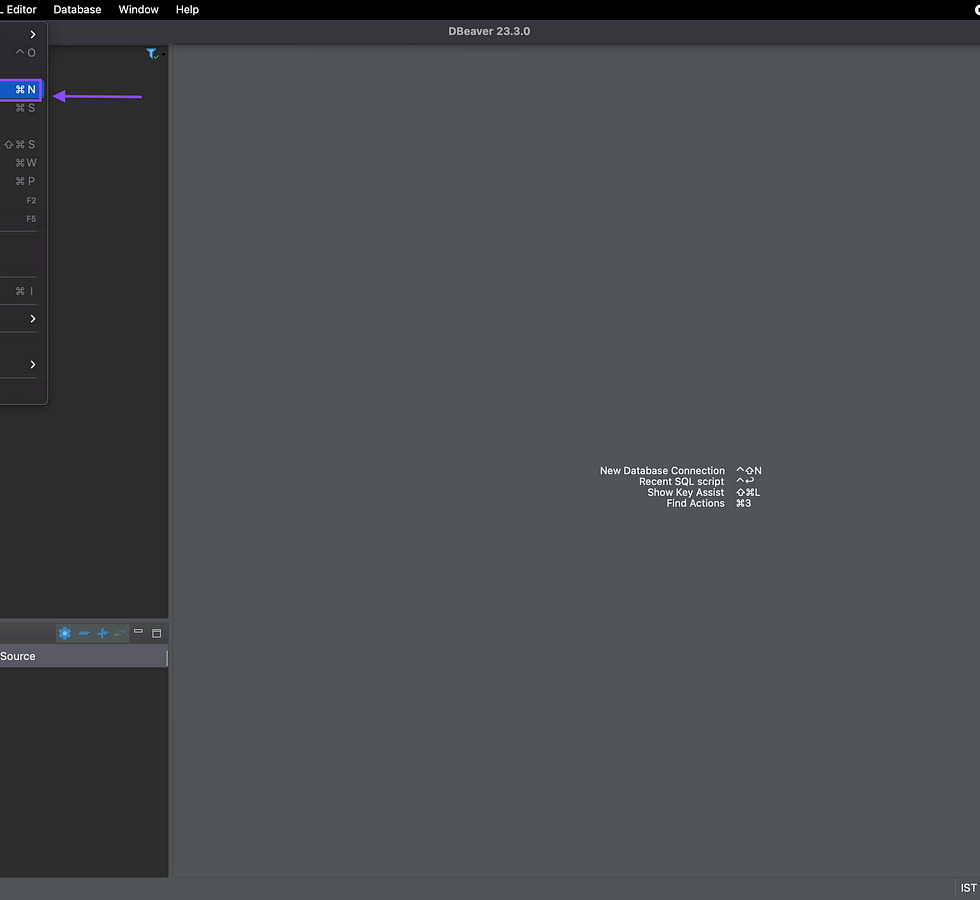Click the Recent SQL script hint
980x900 pixels.
click(x=681, y=482)
